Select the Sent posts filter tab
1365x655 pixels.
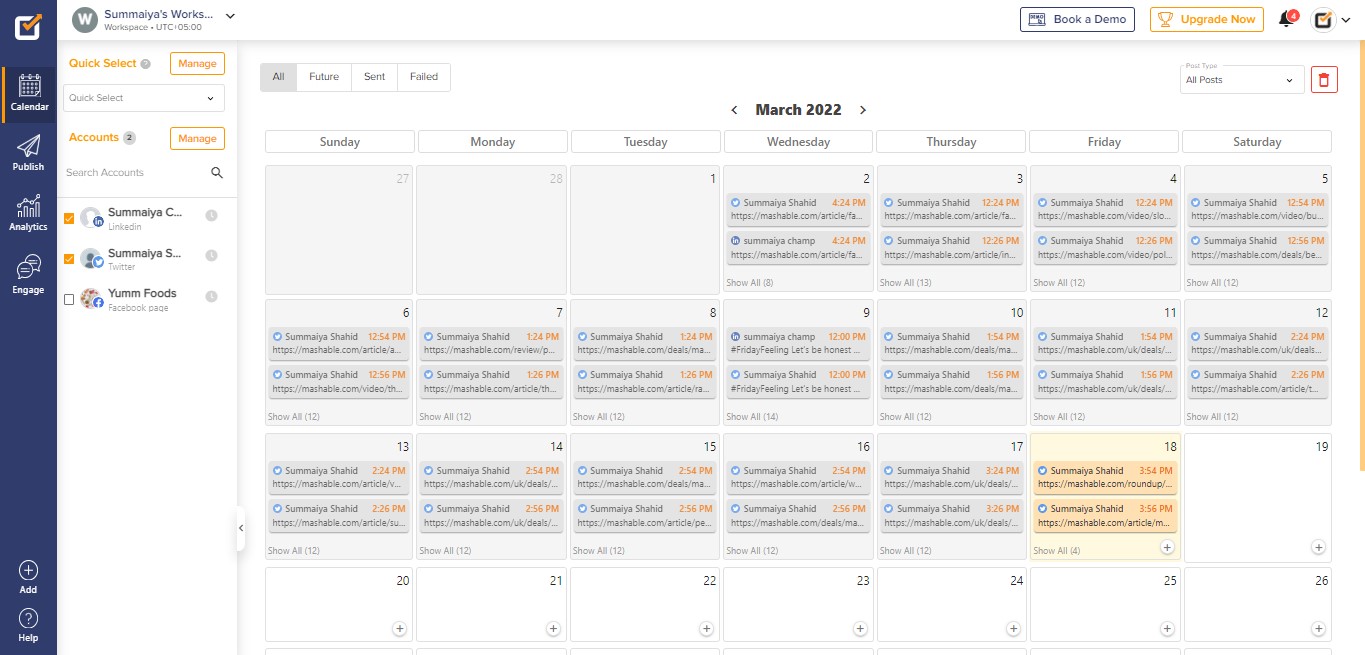(374, 77)
